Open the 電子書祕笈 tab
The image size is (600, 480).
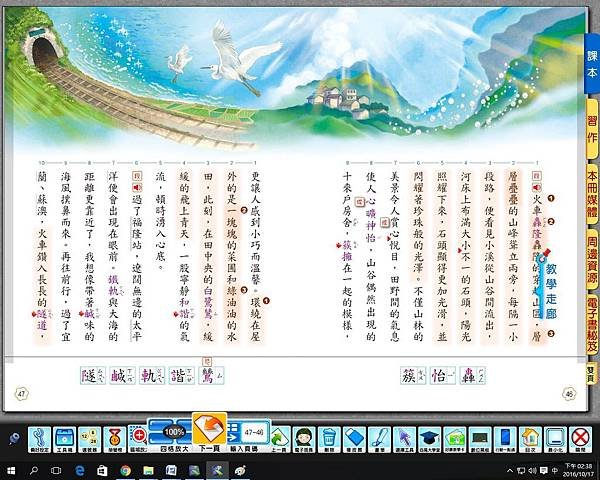592,325
